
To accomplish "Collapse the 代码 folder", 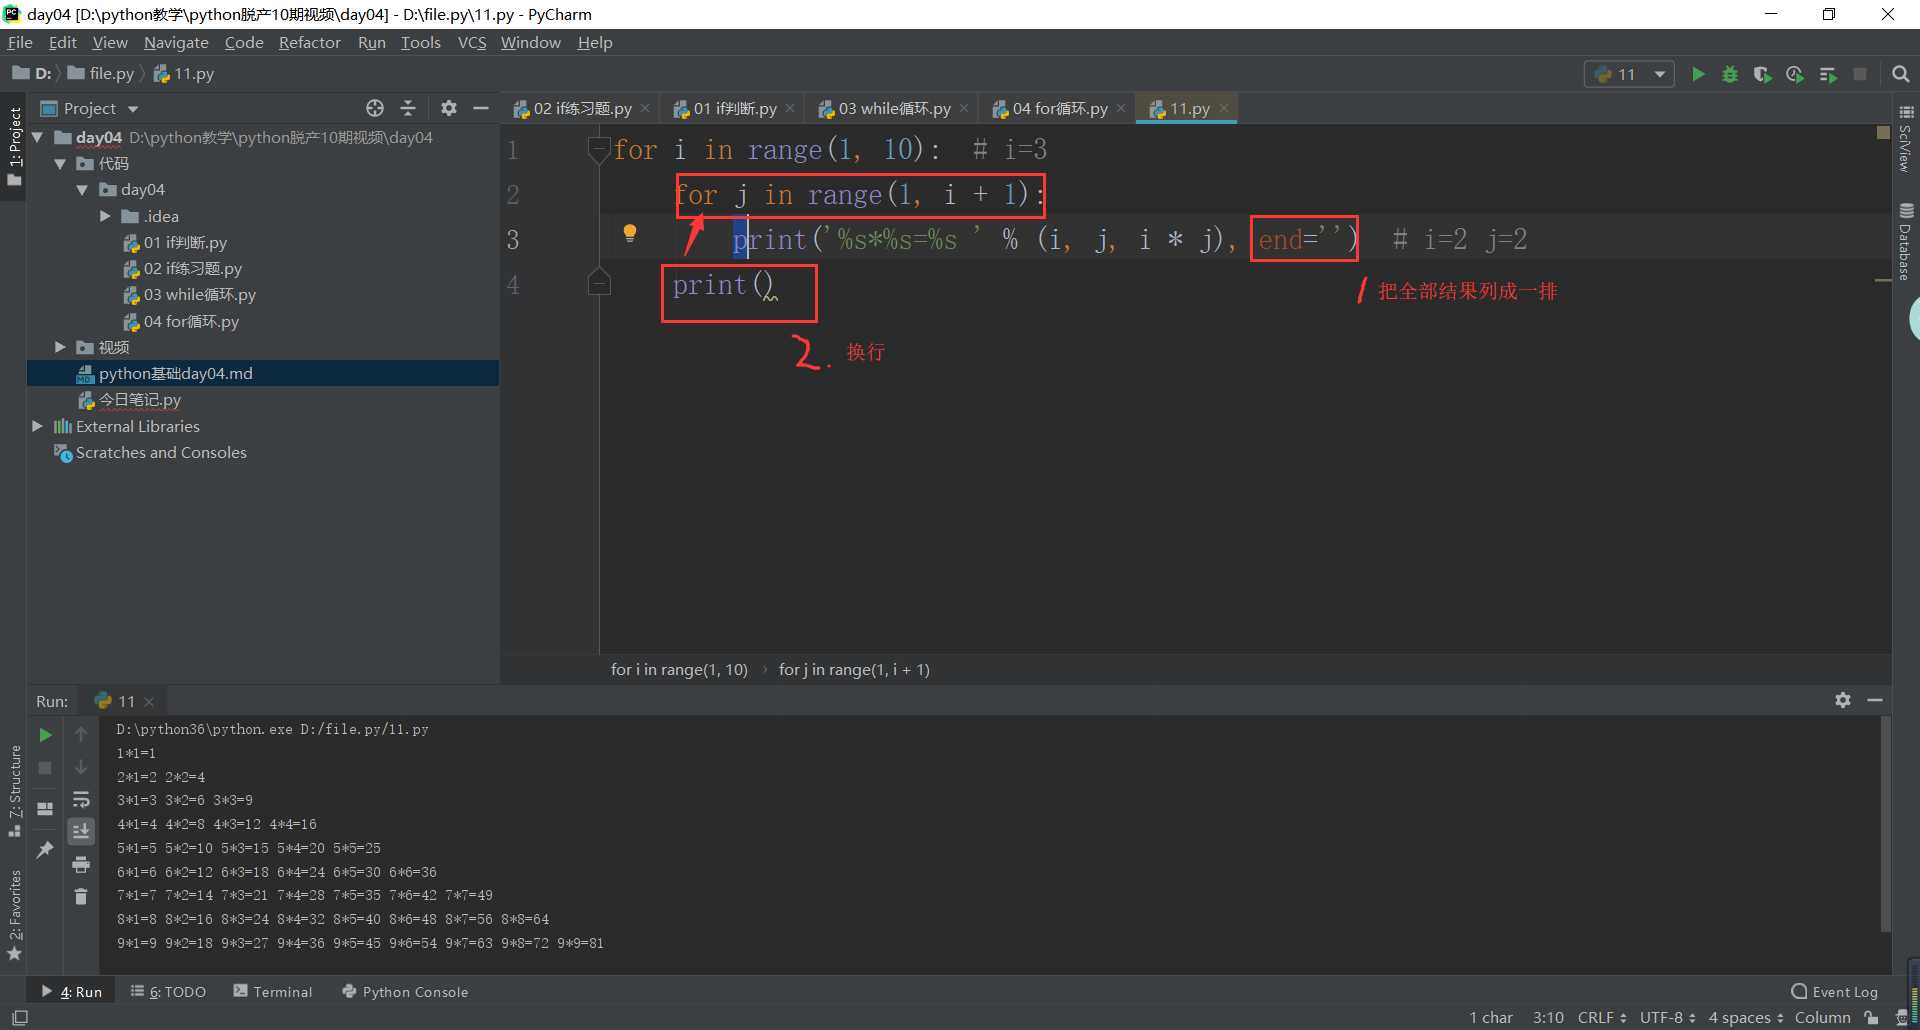I will click(x=60, y=163).
